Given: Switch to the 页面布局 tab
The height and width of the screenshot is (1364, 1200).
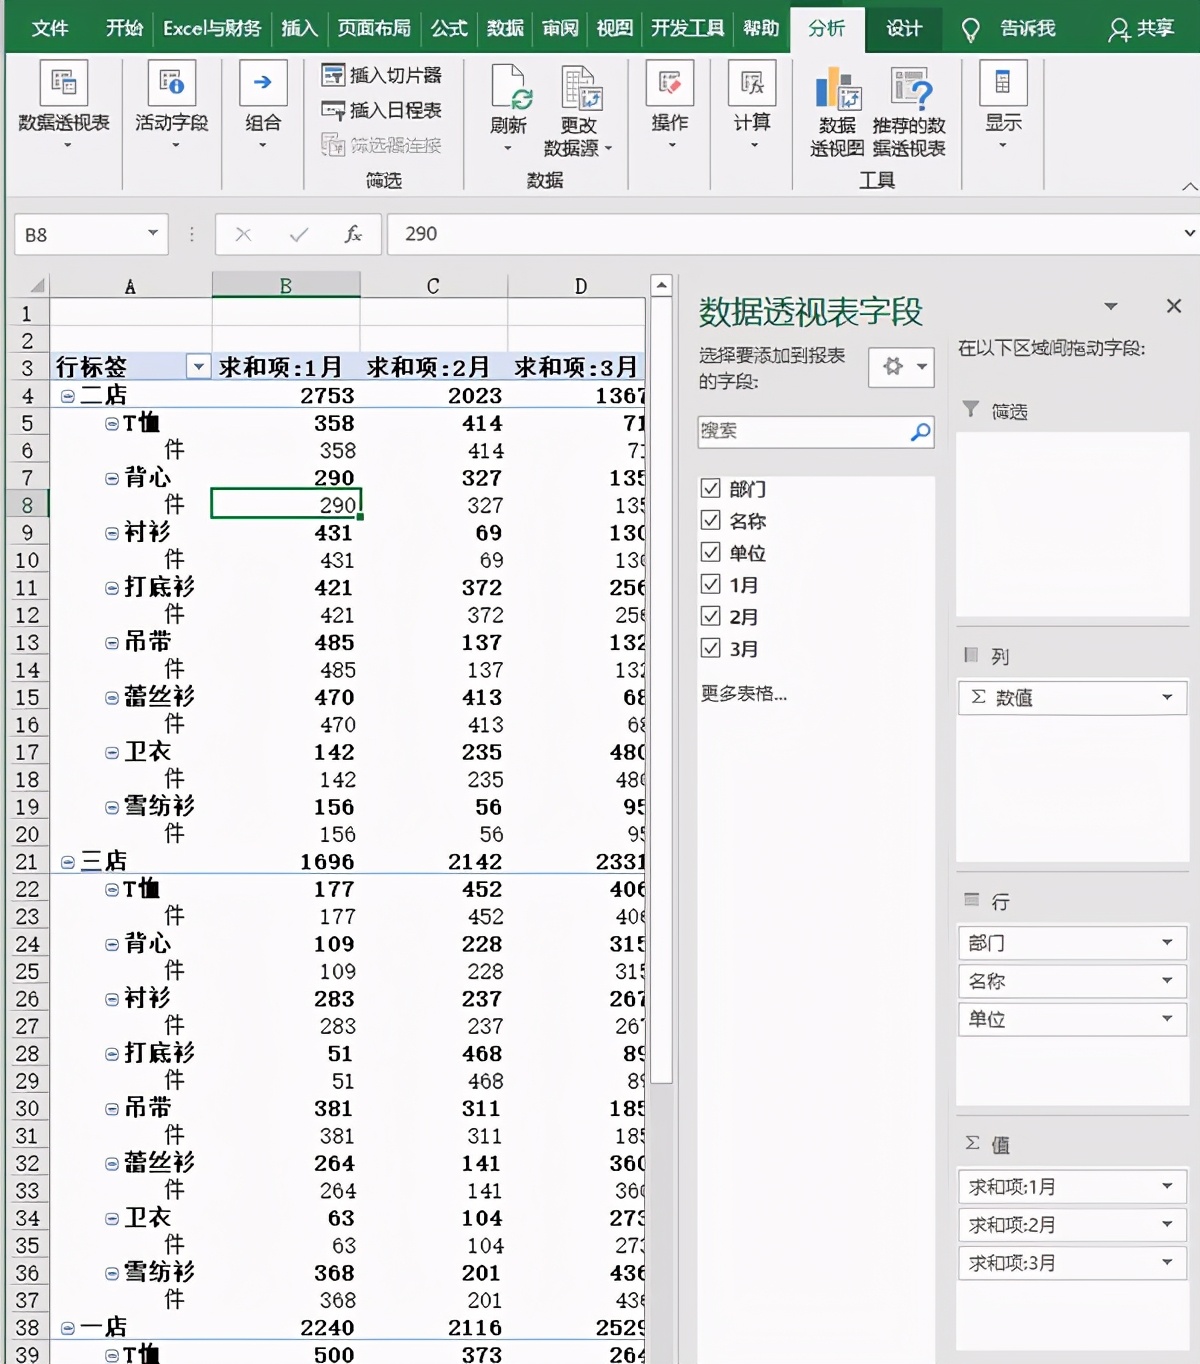Looking at the screenshot, I should (375, 28).
